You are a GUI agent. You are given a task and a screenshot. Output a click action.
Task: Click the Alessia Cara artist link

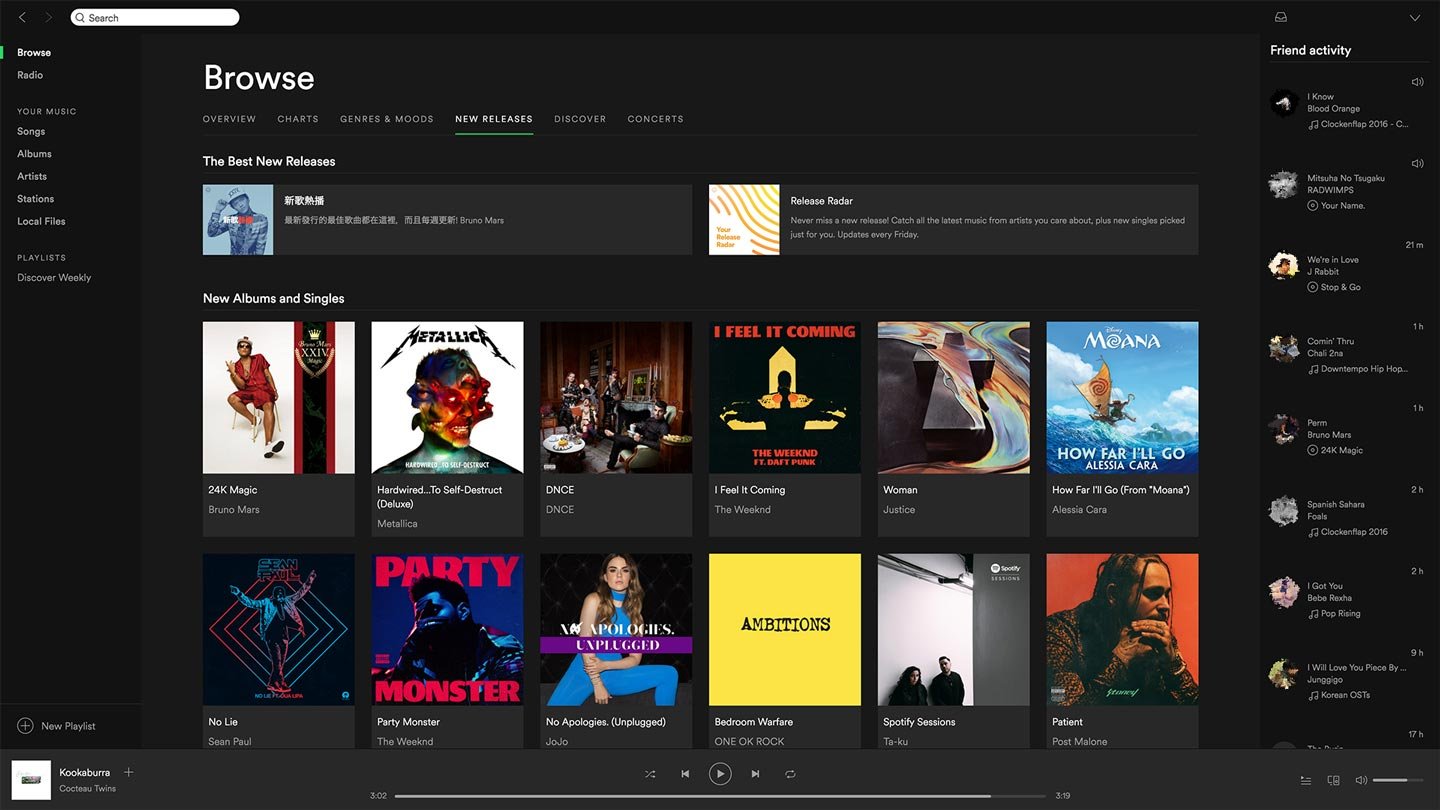click(x=1080, y=510)
